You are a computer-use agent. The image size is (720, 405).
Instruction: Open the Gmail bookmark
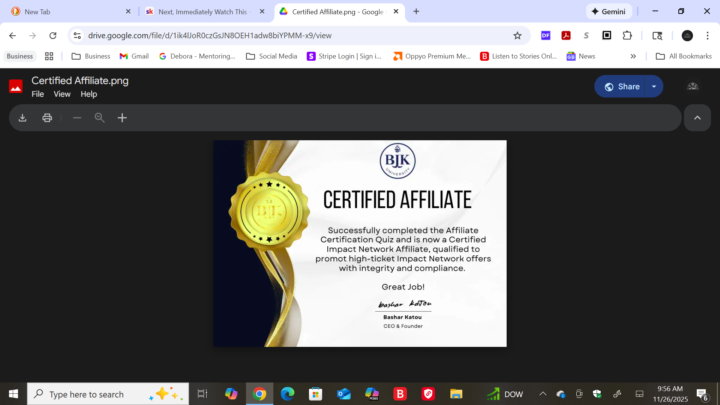click(134, 56)
